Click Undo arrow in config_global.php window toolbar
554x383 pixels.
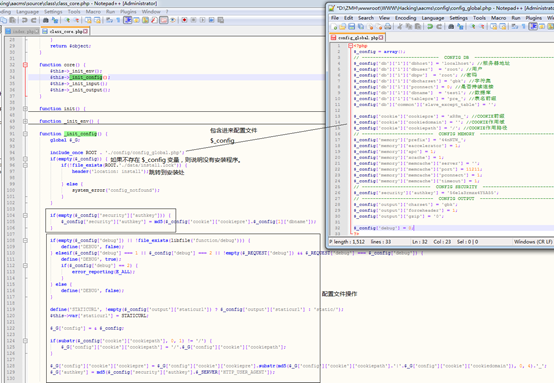pos(430,26)
